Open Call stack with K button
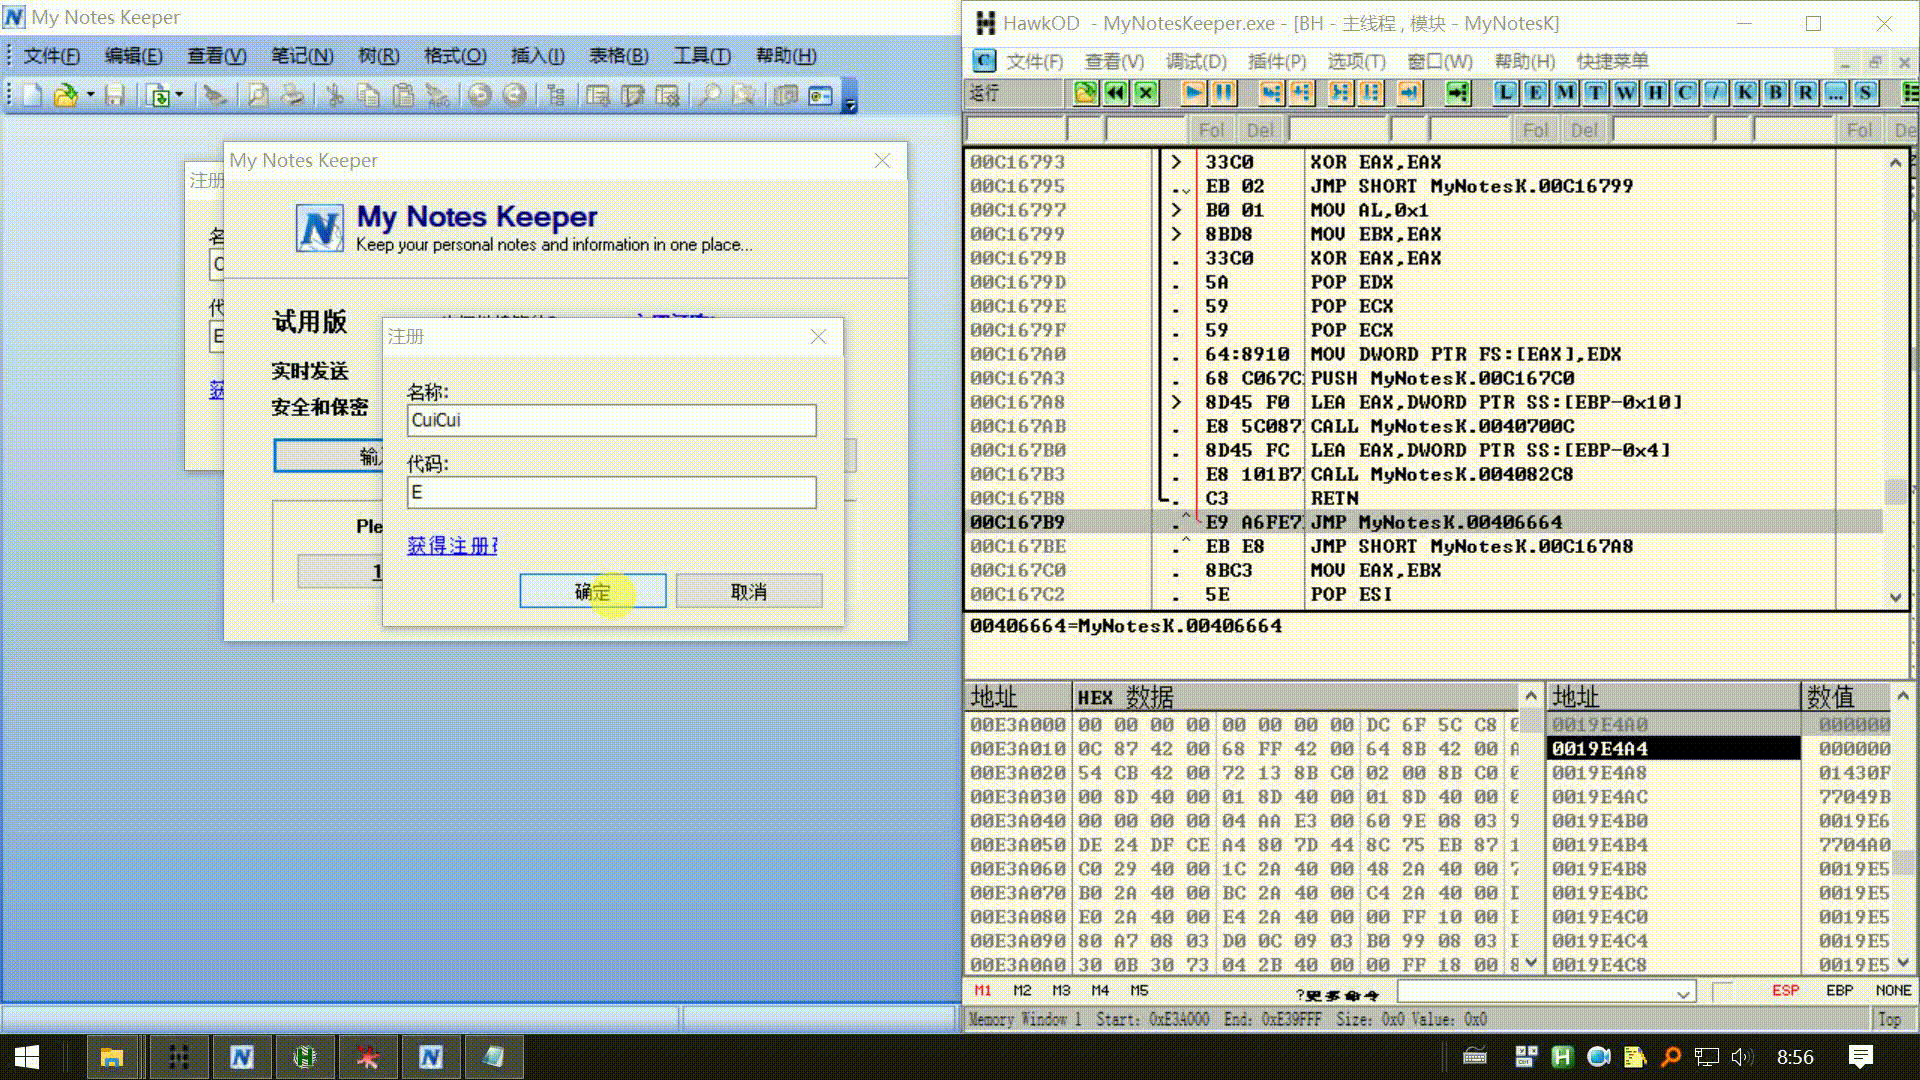Image resolution: width=1920 pixels, height=1080 pixels. click(1745, 93)
